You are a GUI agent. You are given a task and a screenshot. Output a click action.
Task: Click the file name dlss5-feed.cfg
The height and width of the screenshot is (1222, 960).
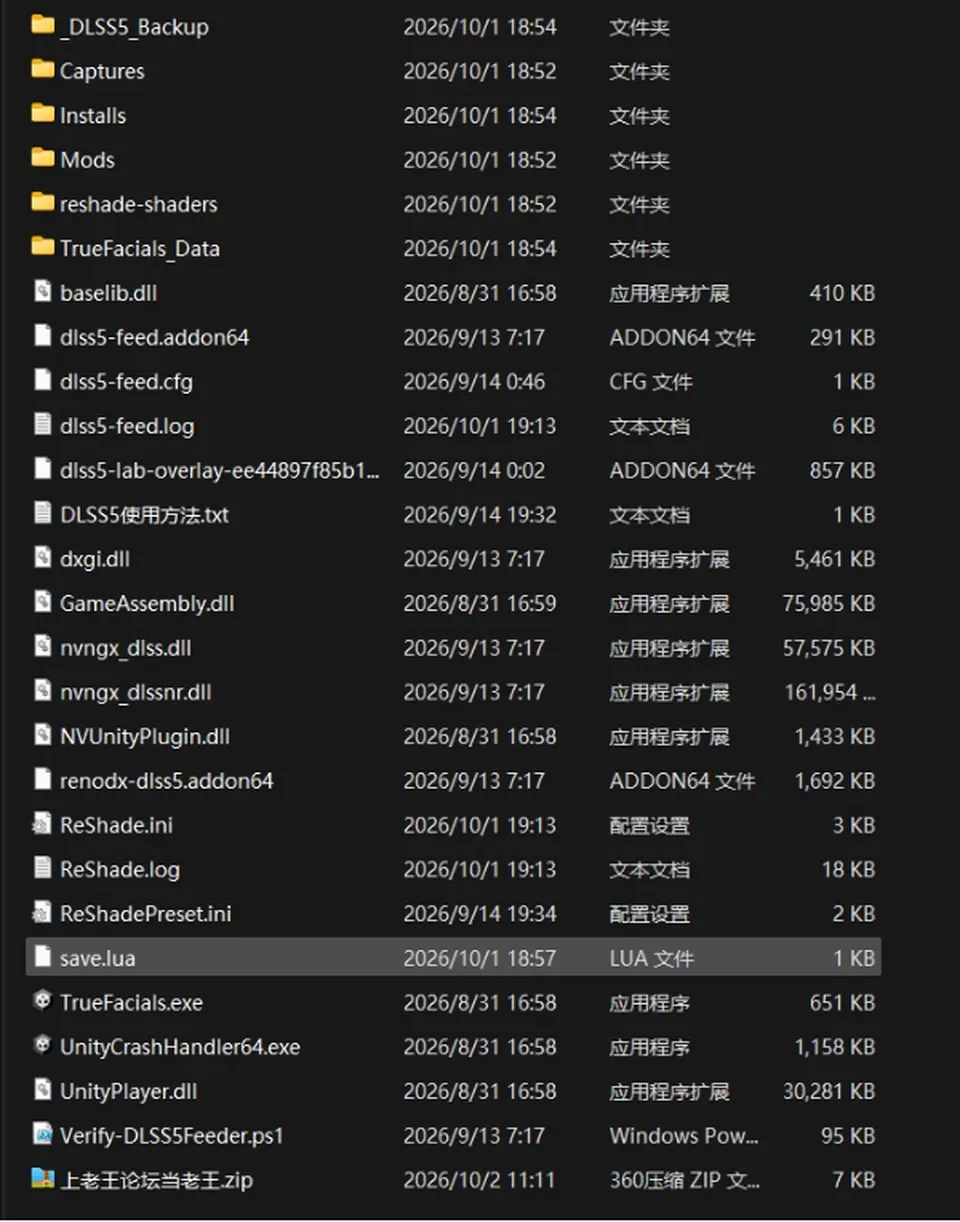click(126, 381)
